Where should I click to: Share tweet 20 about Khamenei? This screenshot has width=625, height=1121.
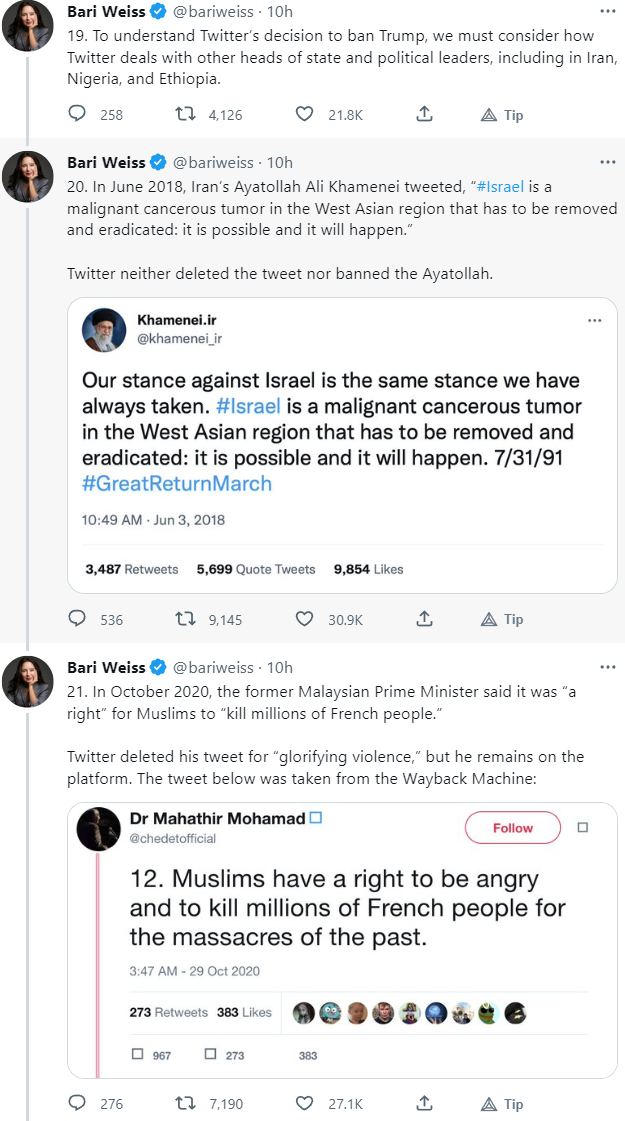point(424,619)
